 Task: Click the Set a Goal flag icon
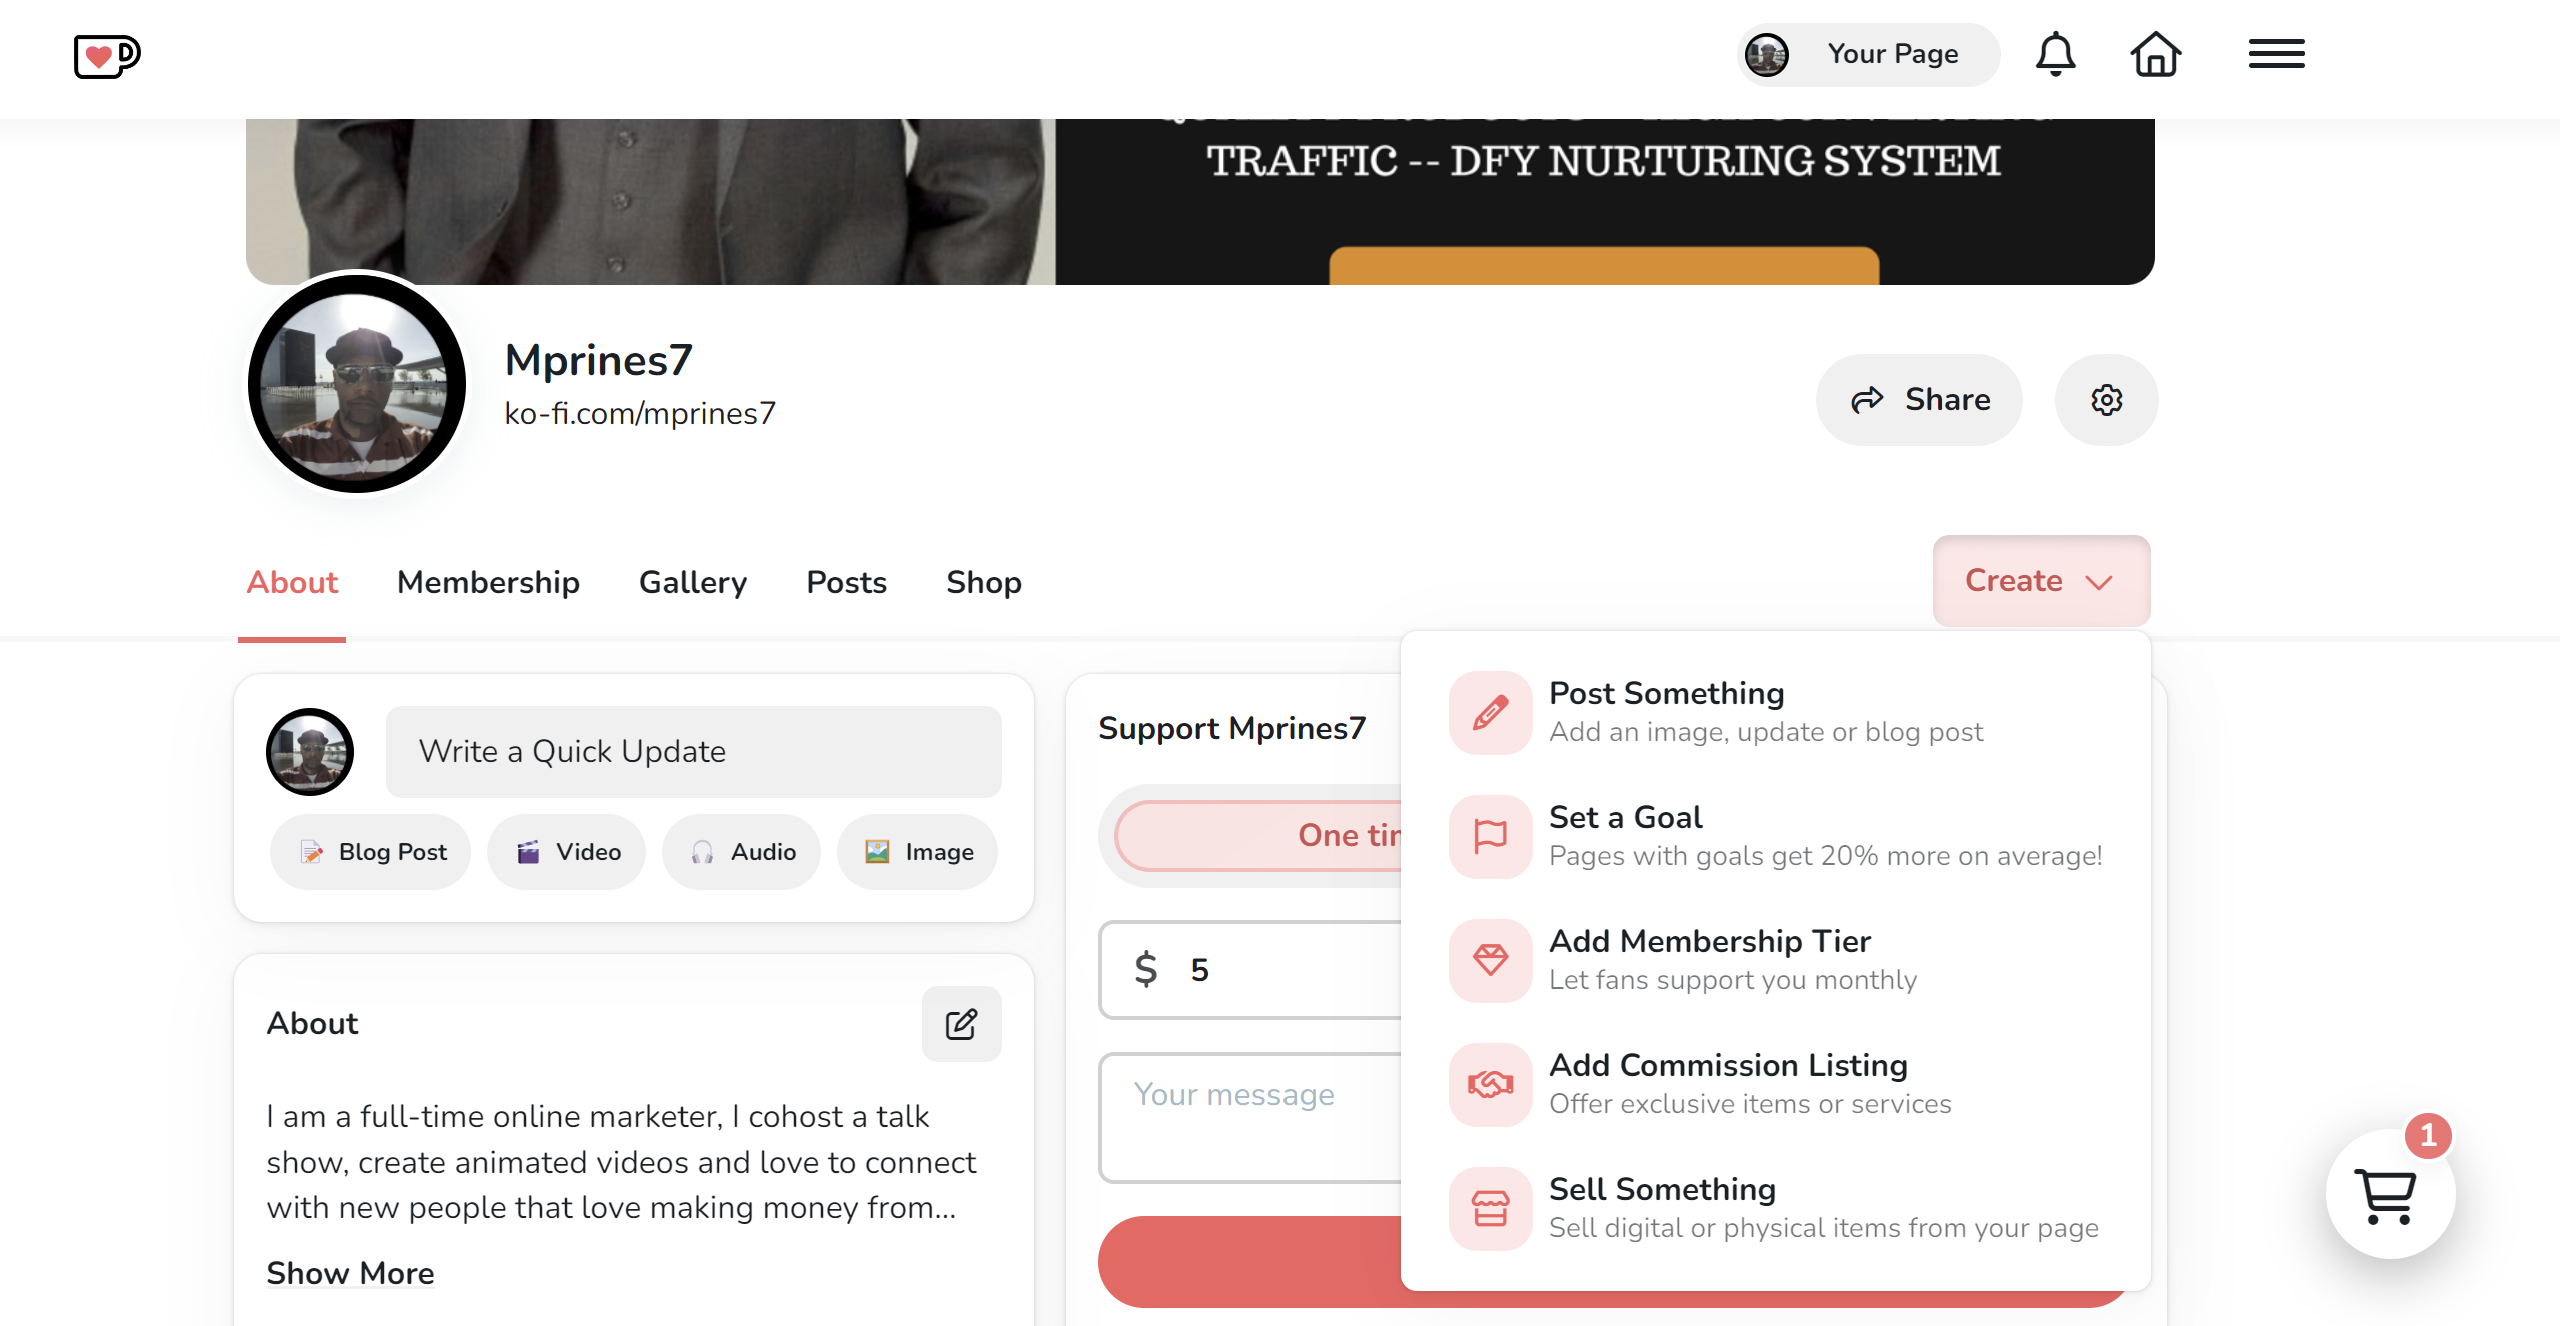(1490, 837)
